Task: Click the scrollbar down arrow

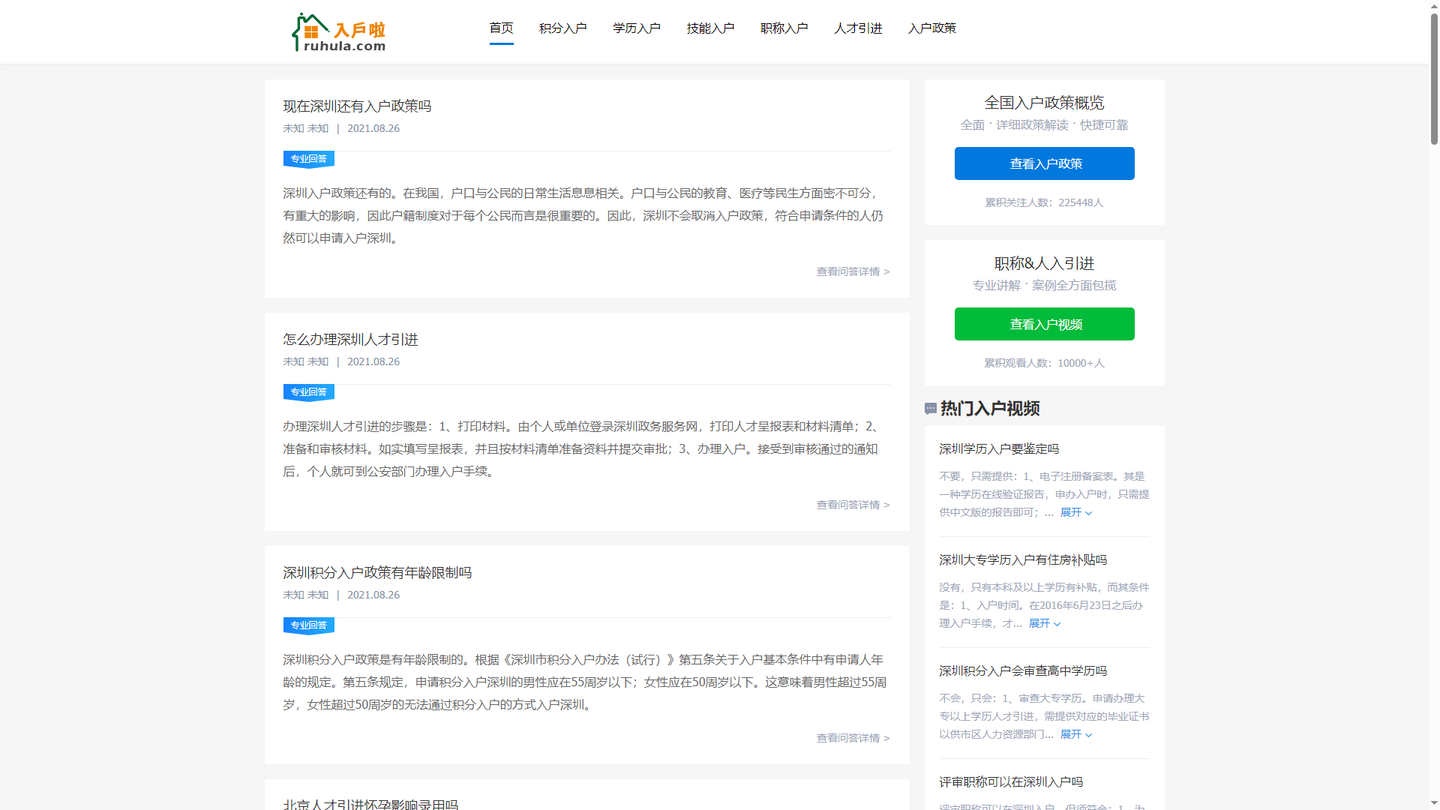Action: pos(1434,804)
